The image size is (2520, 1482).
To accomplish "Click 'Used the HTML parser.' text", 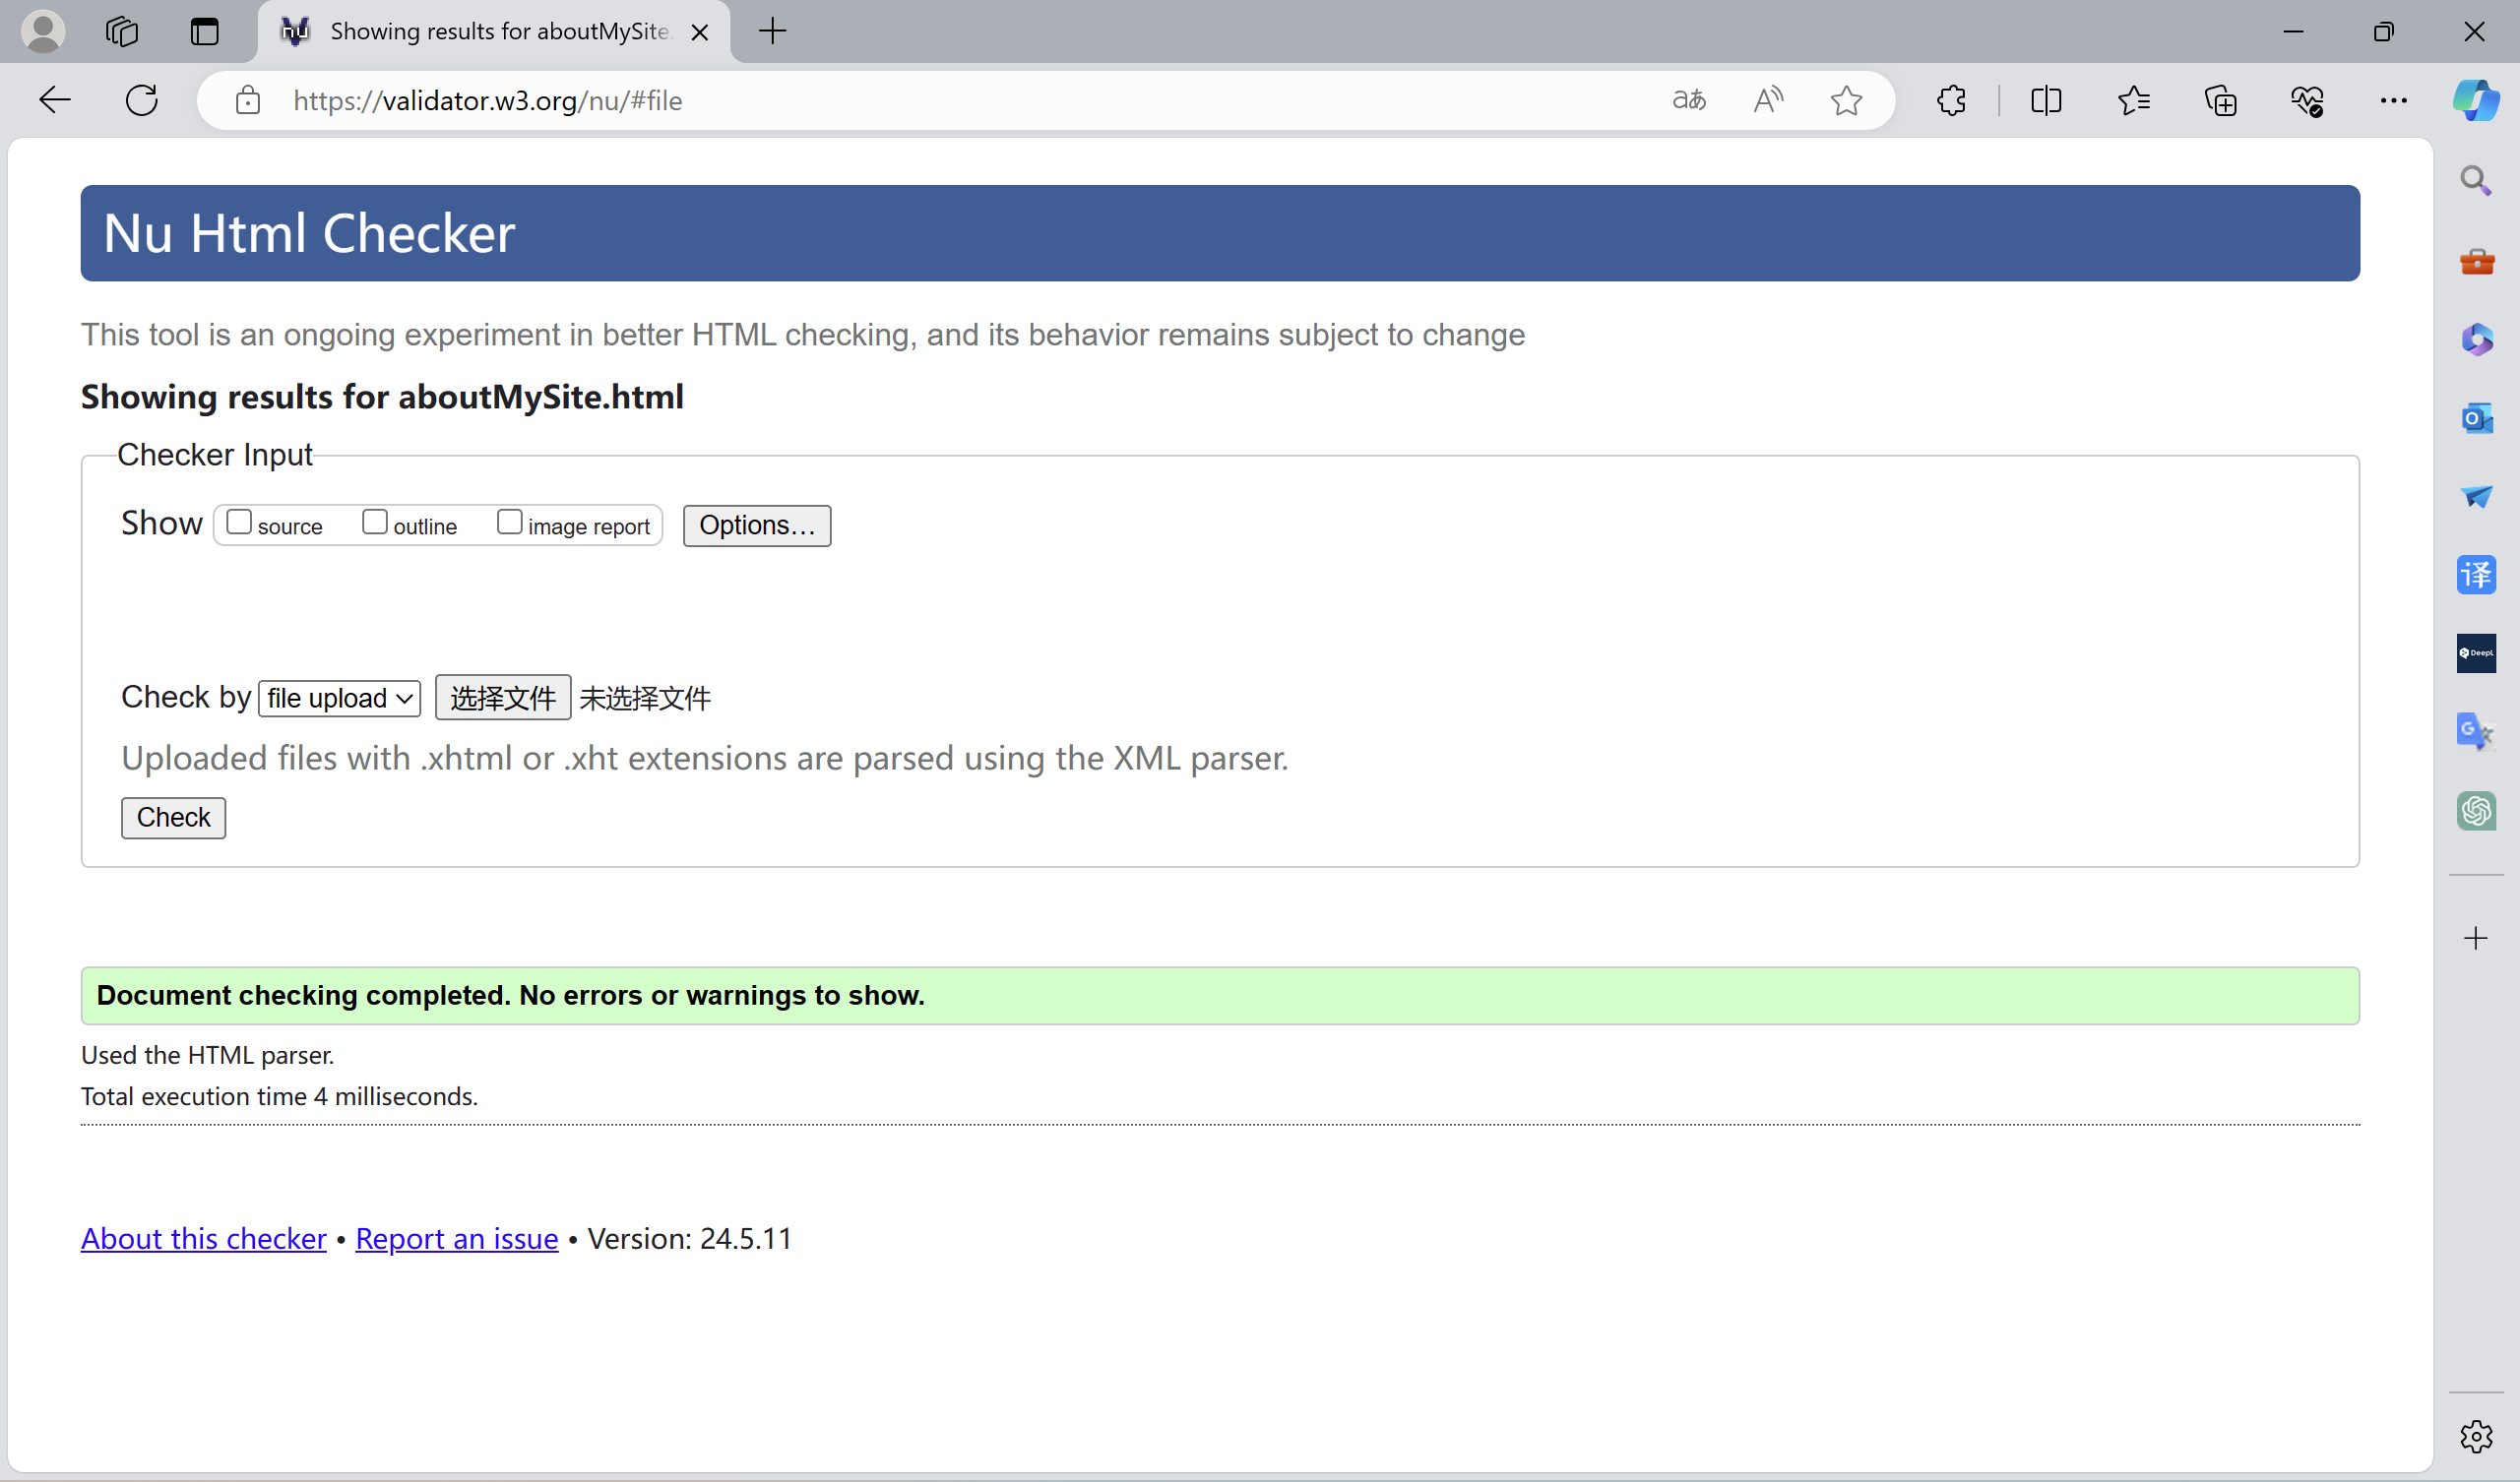I will (x=207, y=1055).
